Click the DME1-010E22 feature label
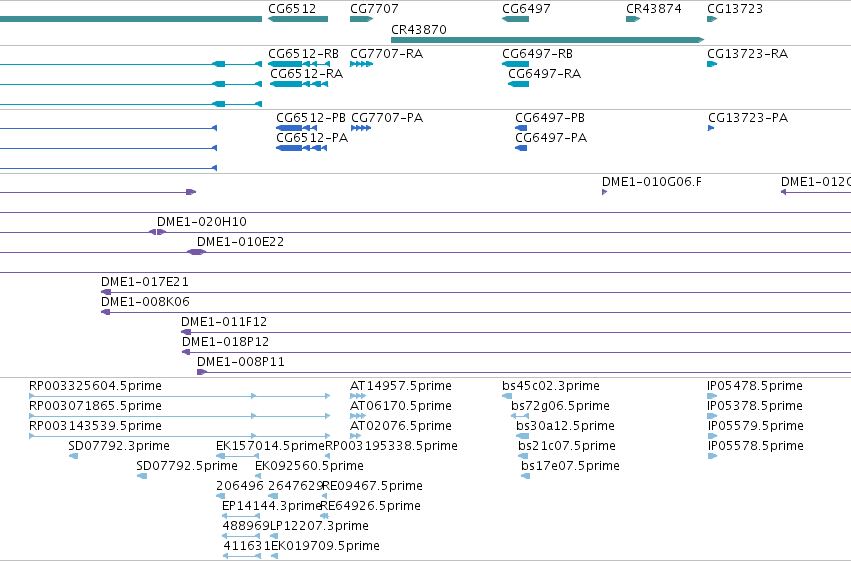 tap(240, 242)
